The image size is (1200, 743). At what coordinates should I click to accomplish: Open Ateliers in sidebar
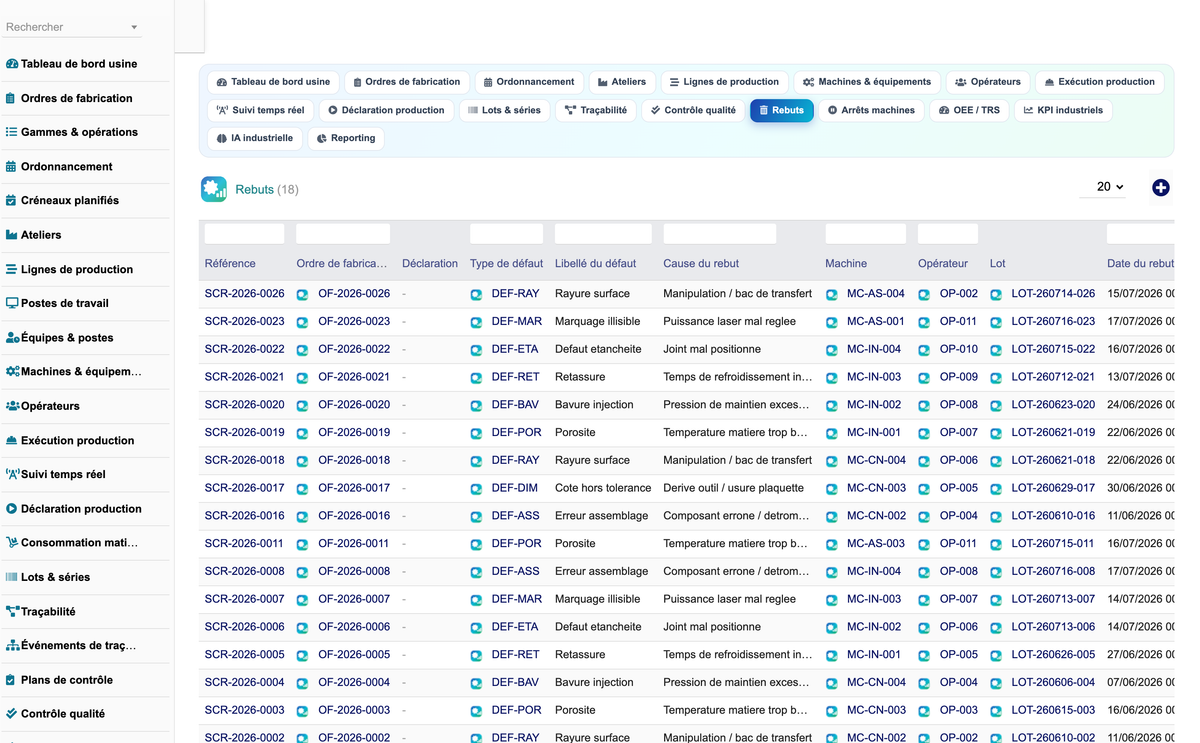[x=41, y=235]
